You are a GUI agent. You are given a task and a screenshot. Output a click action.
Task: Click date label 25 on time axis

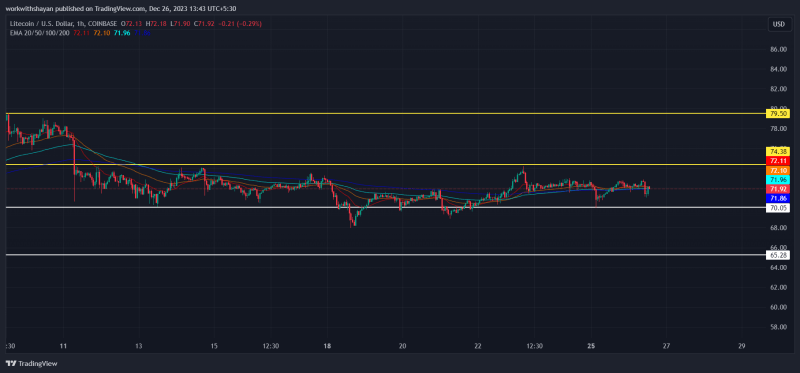tap(591, 346)
